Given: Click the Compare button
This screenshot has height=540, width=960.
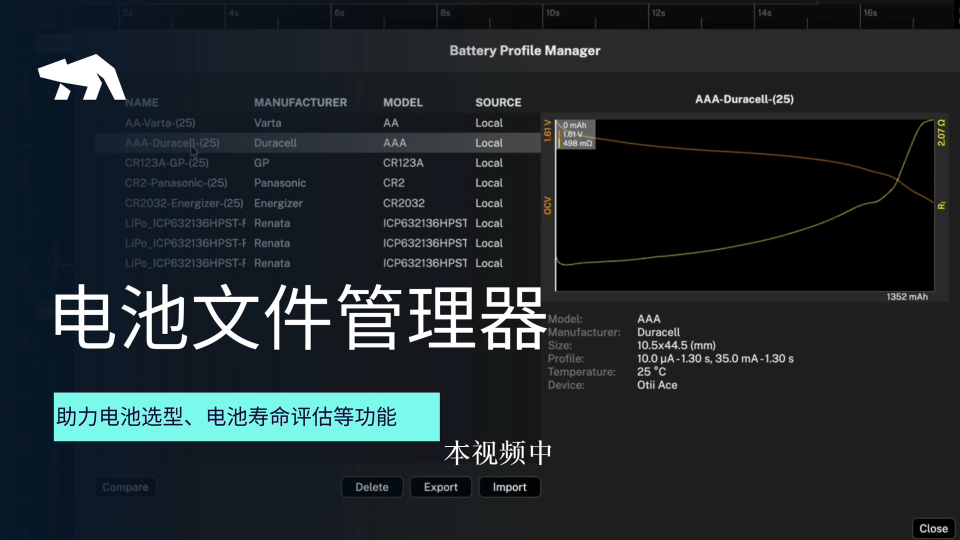Looking at the screenshot, I should pos(126,487).
